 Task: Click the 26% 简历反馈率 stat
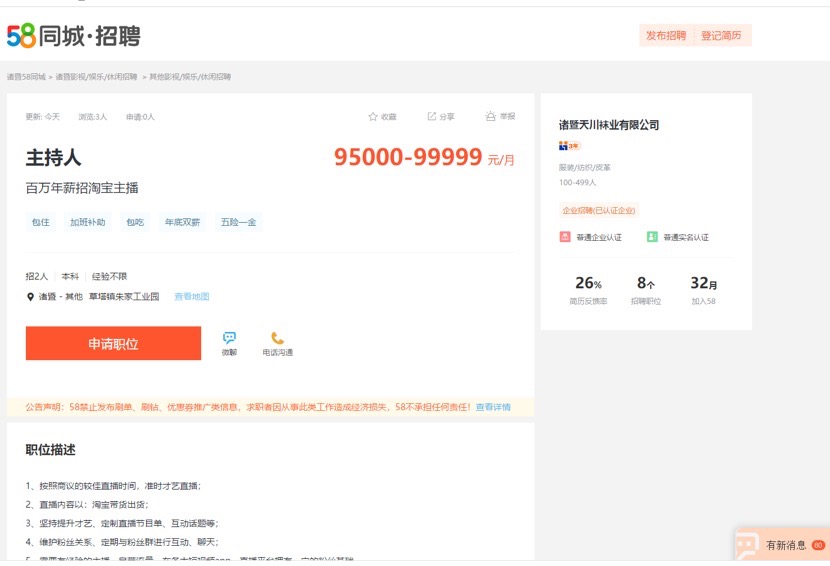pyautogui.click(x=589, y=290)
